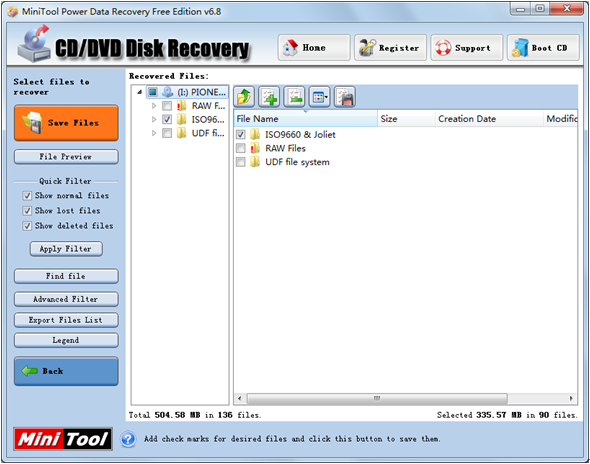This screenshot has width=590, height=464.
Task: Click the scrollbar left arrow
Action: pos(240,398)
